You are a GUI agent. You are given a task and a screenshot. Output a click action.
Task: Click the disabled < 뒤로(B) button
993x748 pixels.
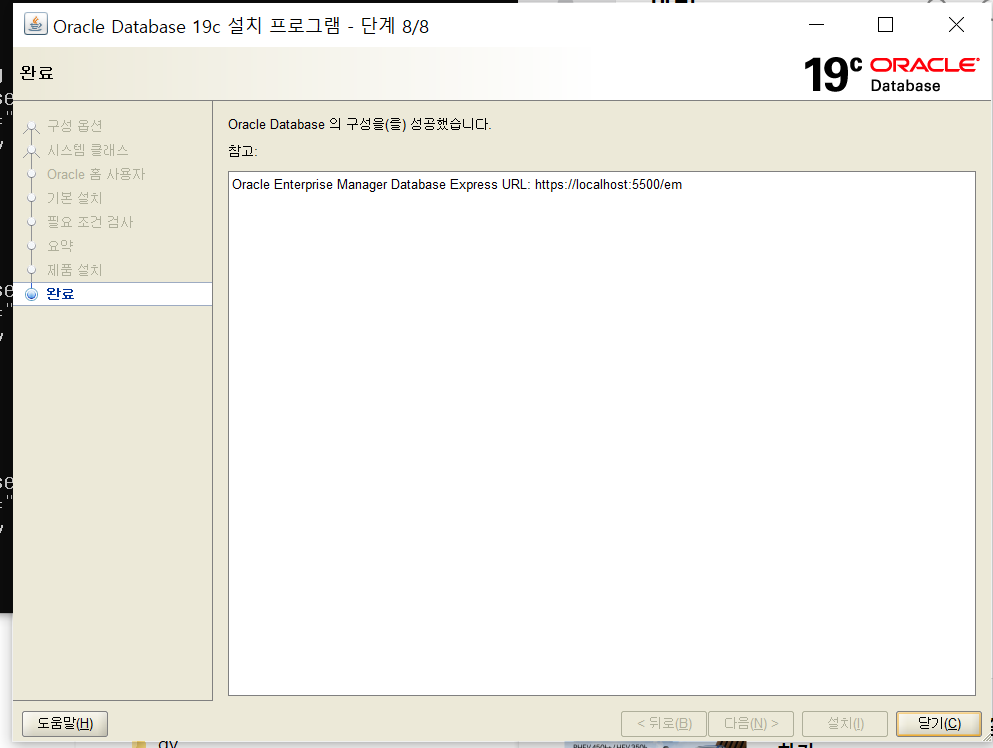click(664, 723)
